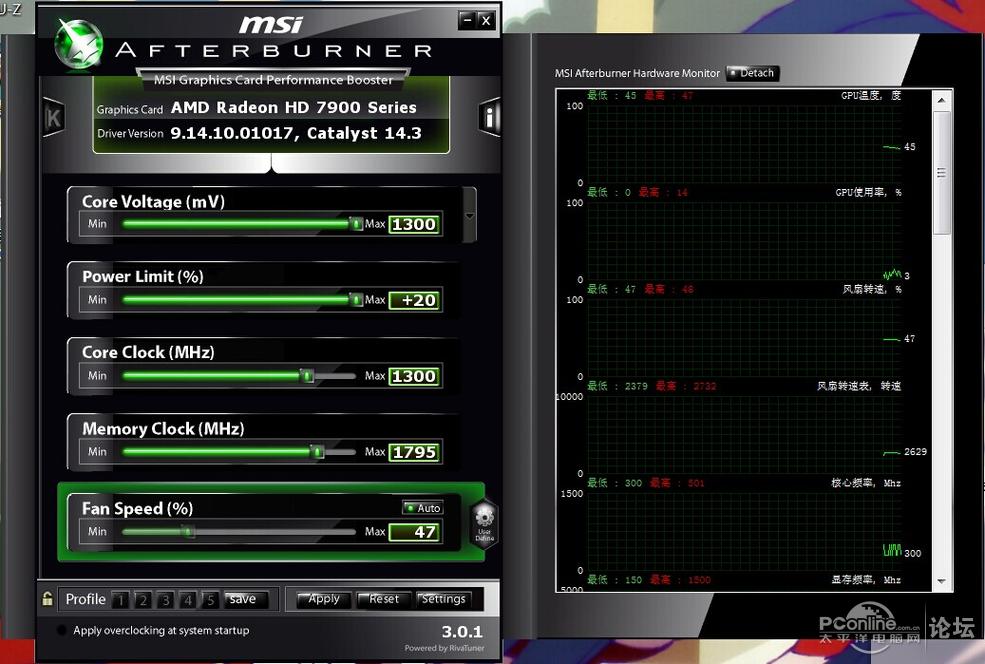Click the fan tachometer current value 2629

(x=915, y=452)
